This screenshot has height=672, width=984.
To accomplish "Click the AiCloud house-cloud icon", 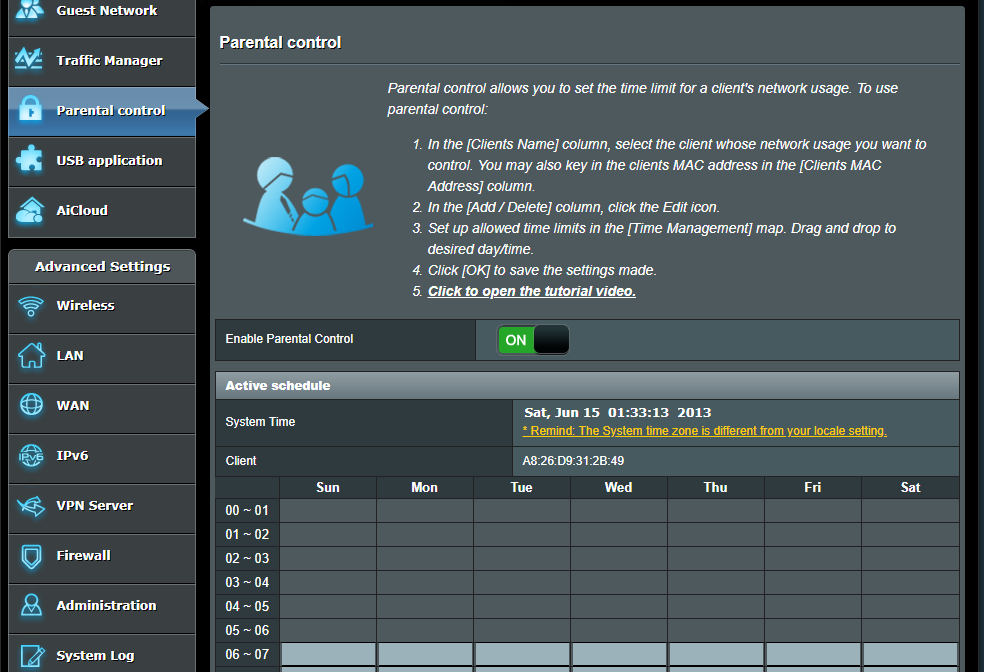I will (x=30, y=210).
